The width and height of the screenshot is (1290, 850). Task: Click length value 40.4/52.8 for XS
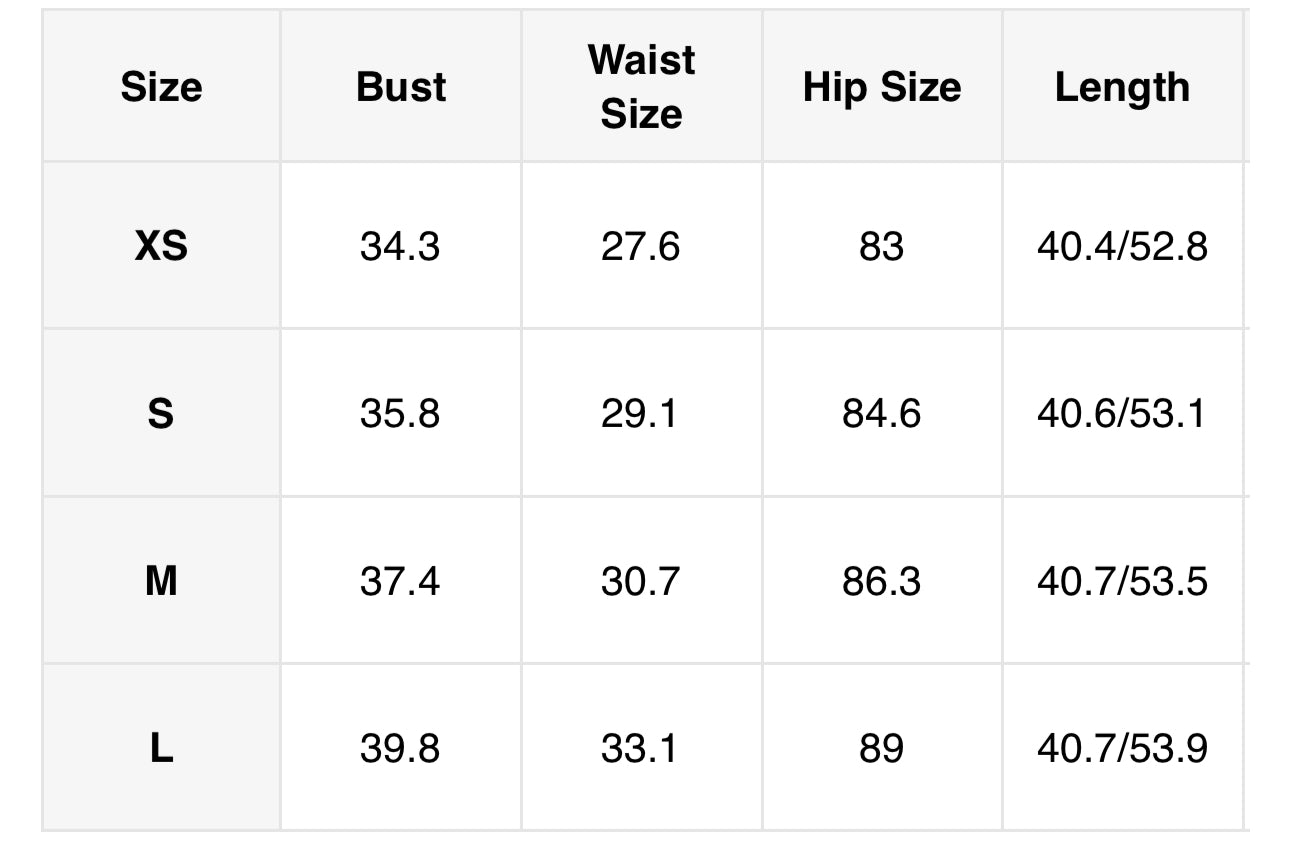pyautogui.click(x=1122, y=245)
